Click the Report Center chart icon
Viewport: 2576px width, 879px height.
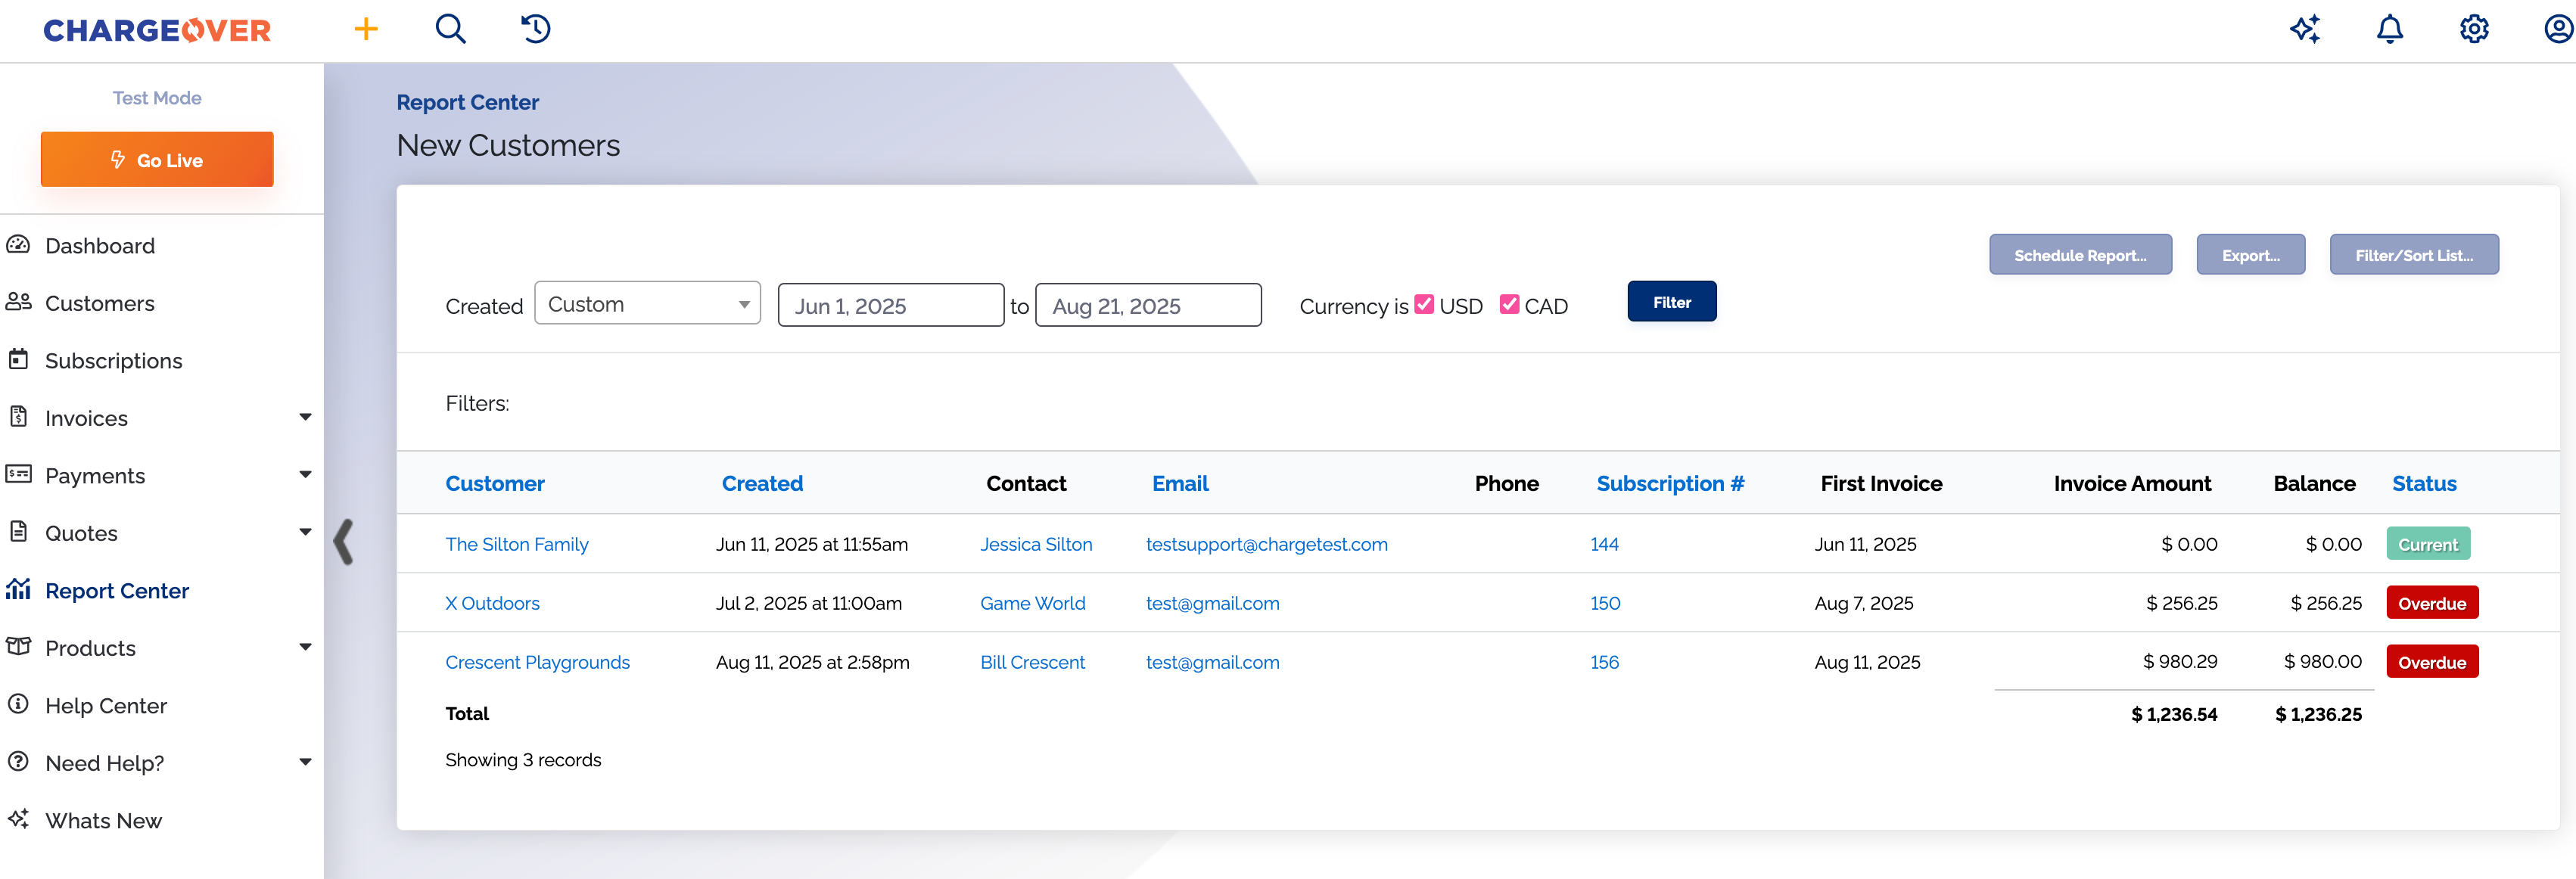[x=18, y=589]
